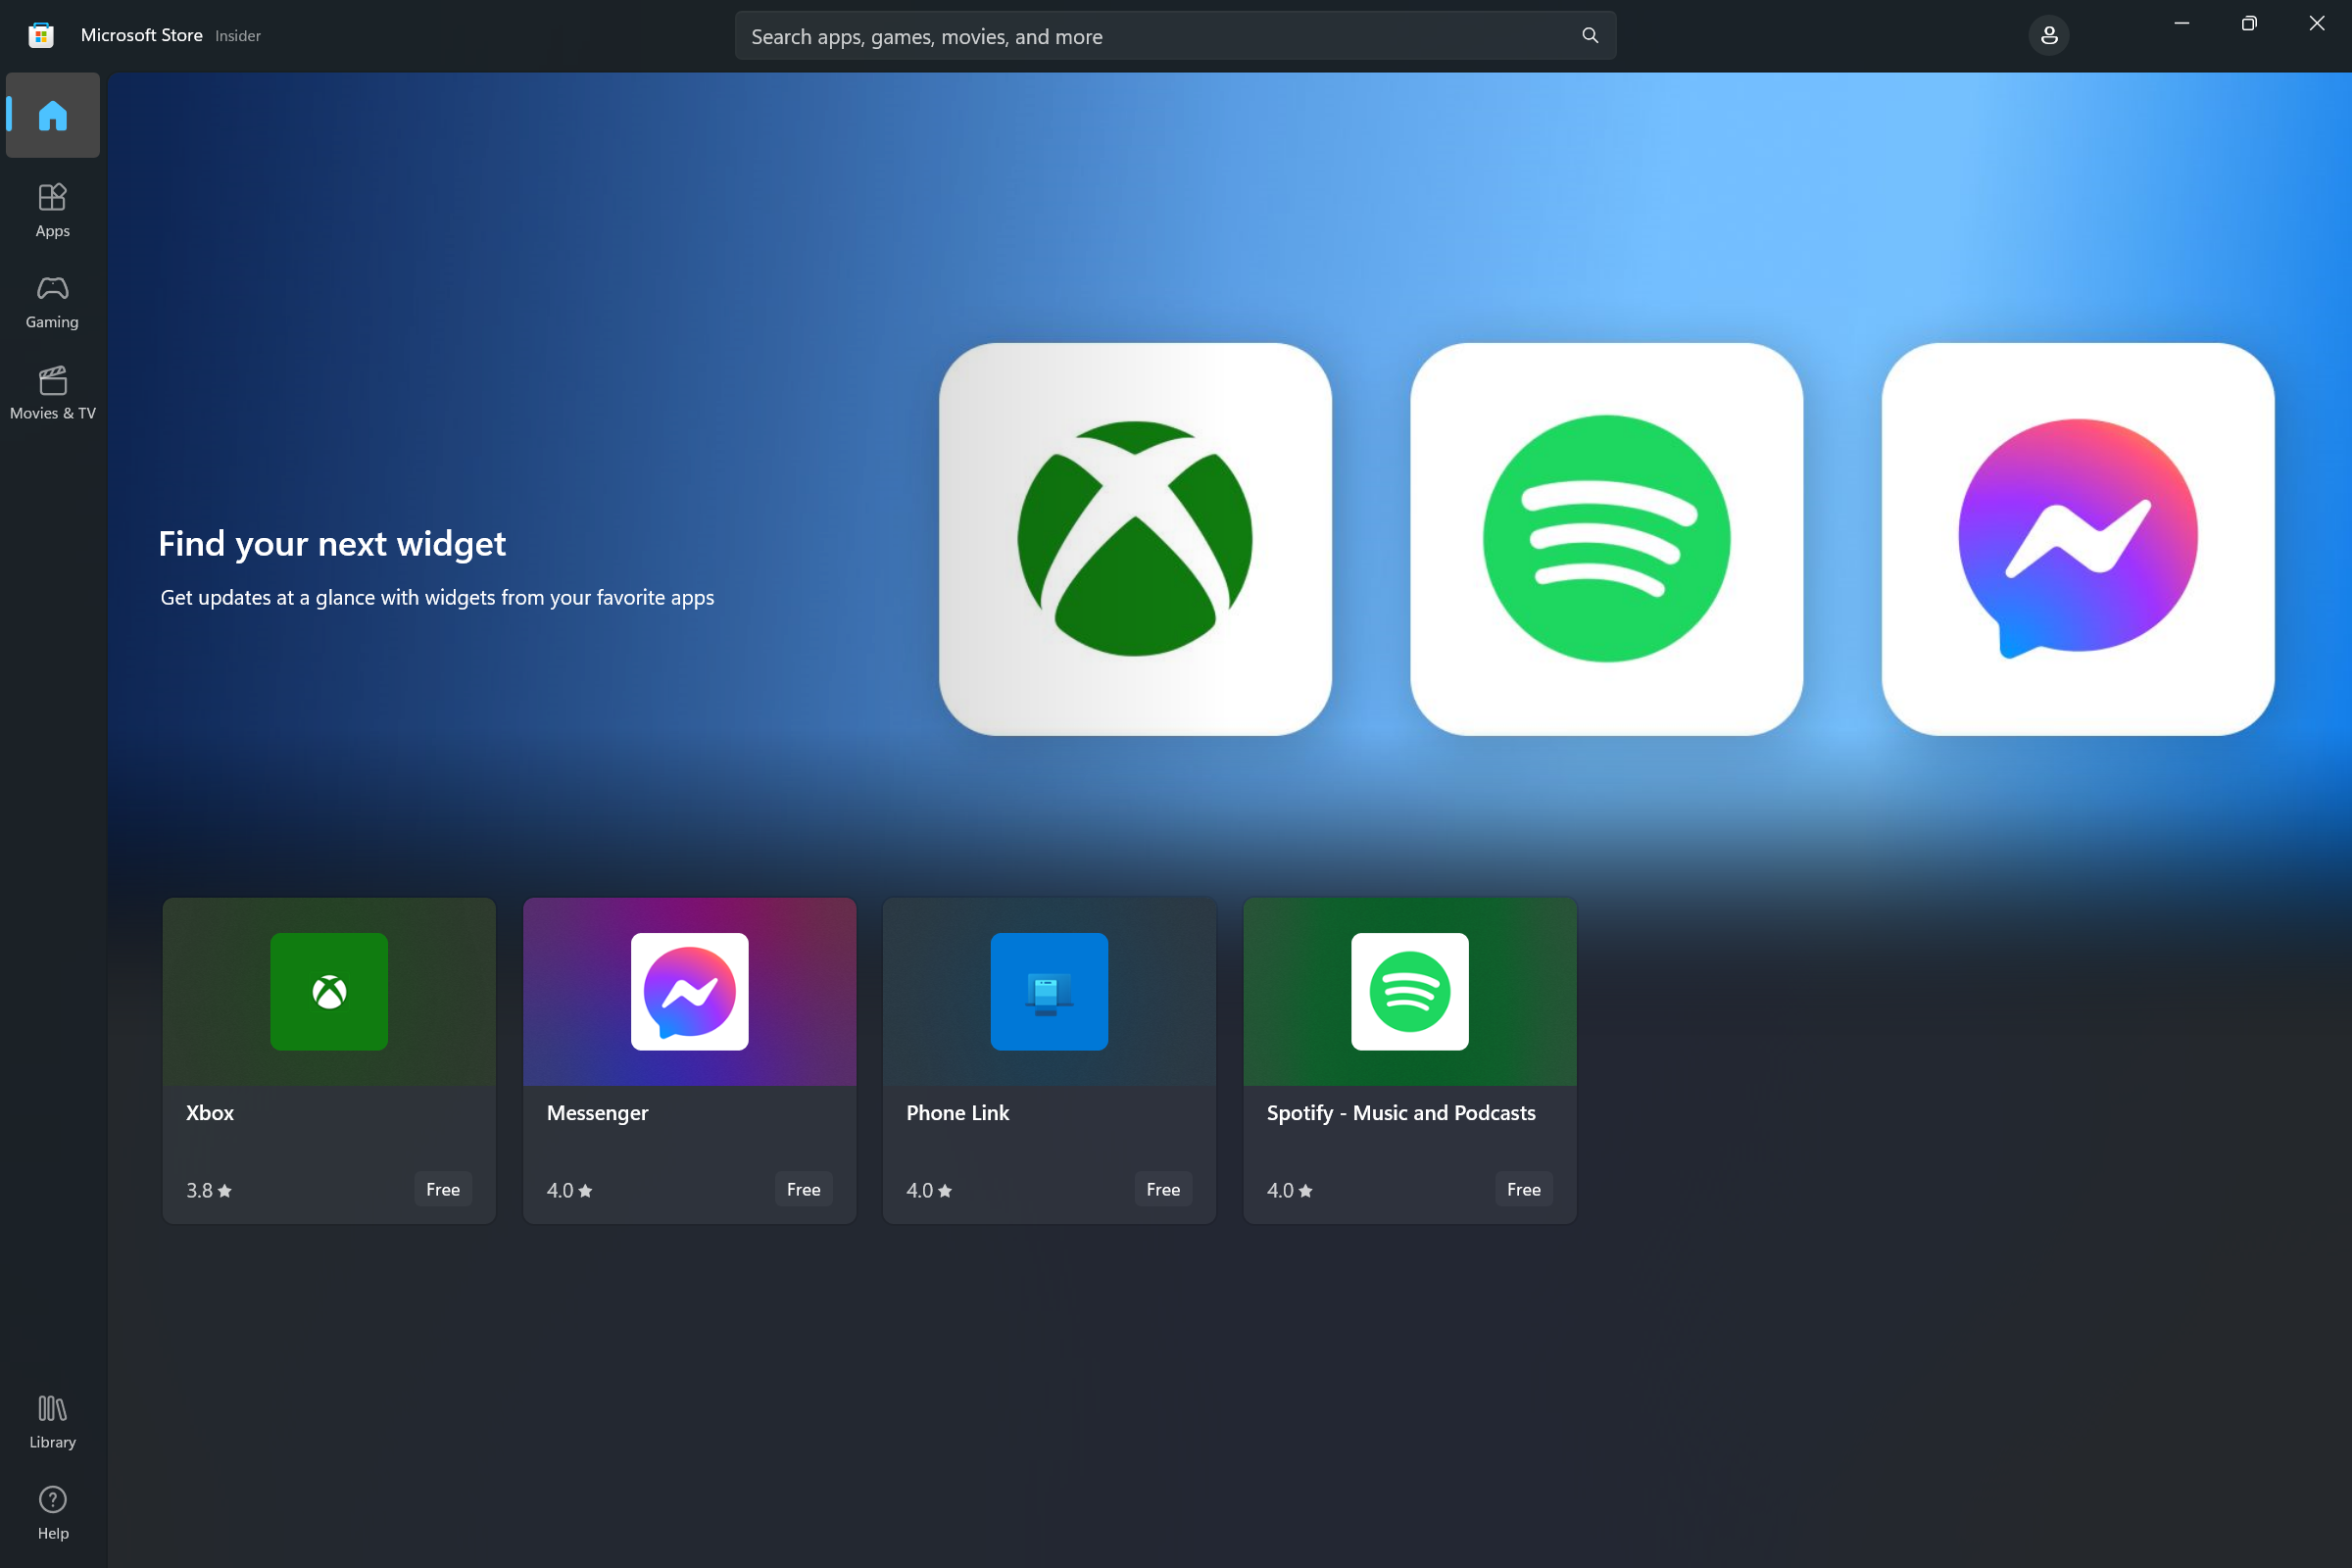Select the Spotify app card
This screenshot has height=1568, width=2352.
pyautogui.click(x=1409, y=1058)
